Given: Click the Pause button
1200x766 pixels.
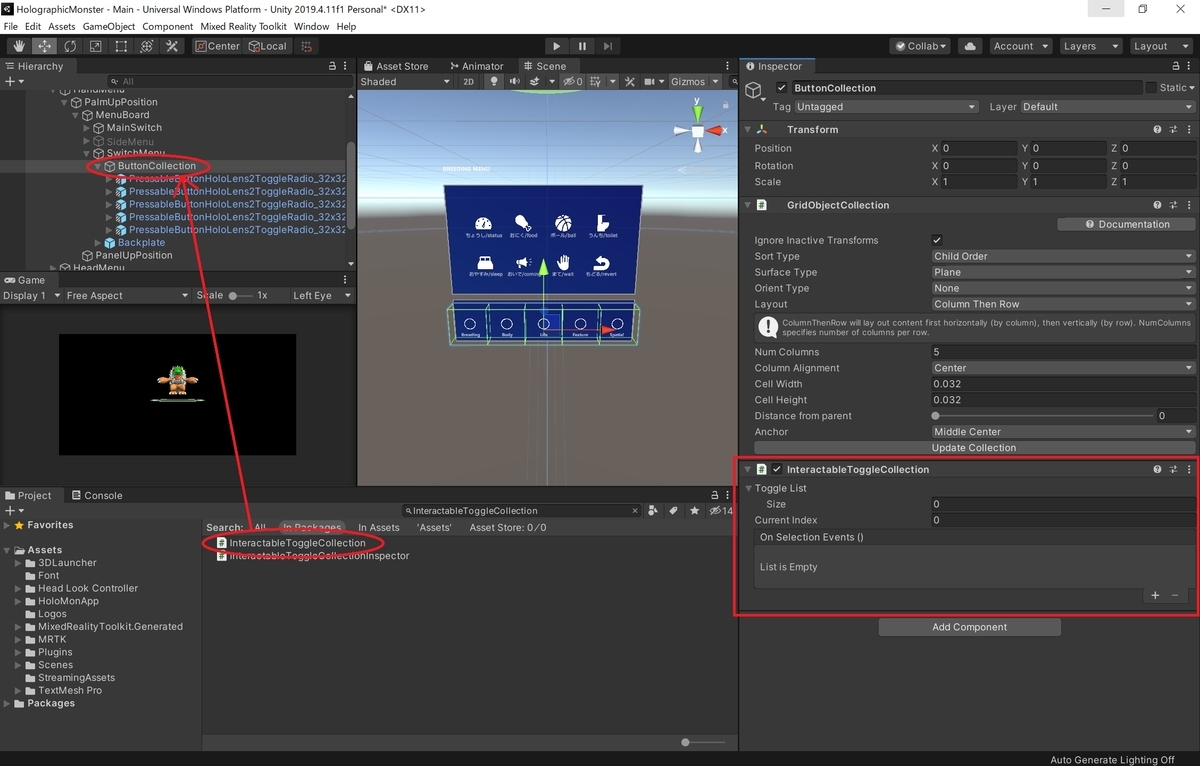Looking at the screenshot, I should (x=582, y=46).
